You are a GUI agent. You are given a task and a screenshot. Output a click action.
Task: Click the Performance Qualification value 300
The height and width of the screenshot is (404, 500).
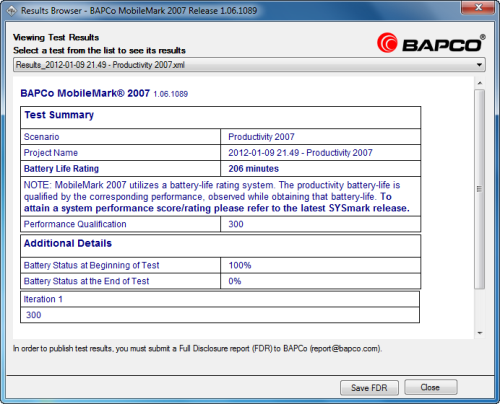tap(236, 224)
